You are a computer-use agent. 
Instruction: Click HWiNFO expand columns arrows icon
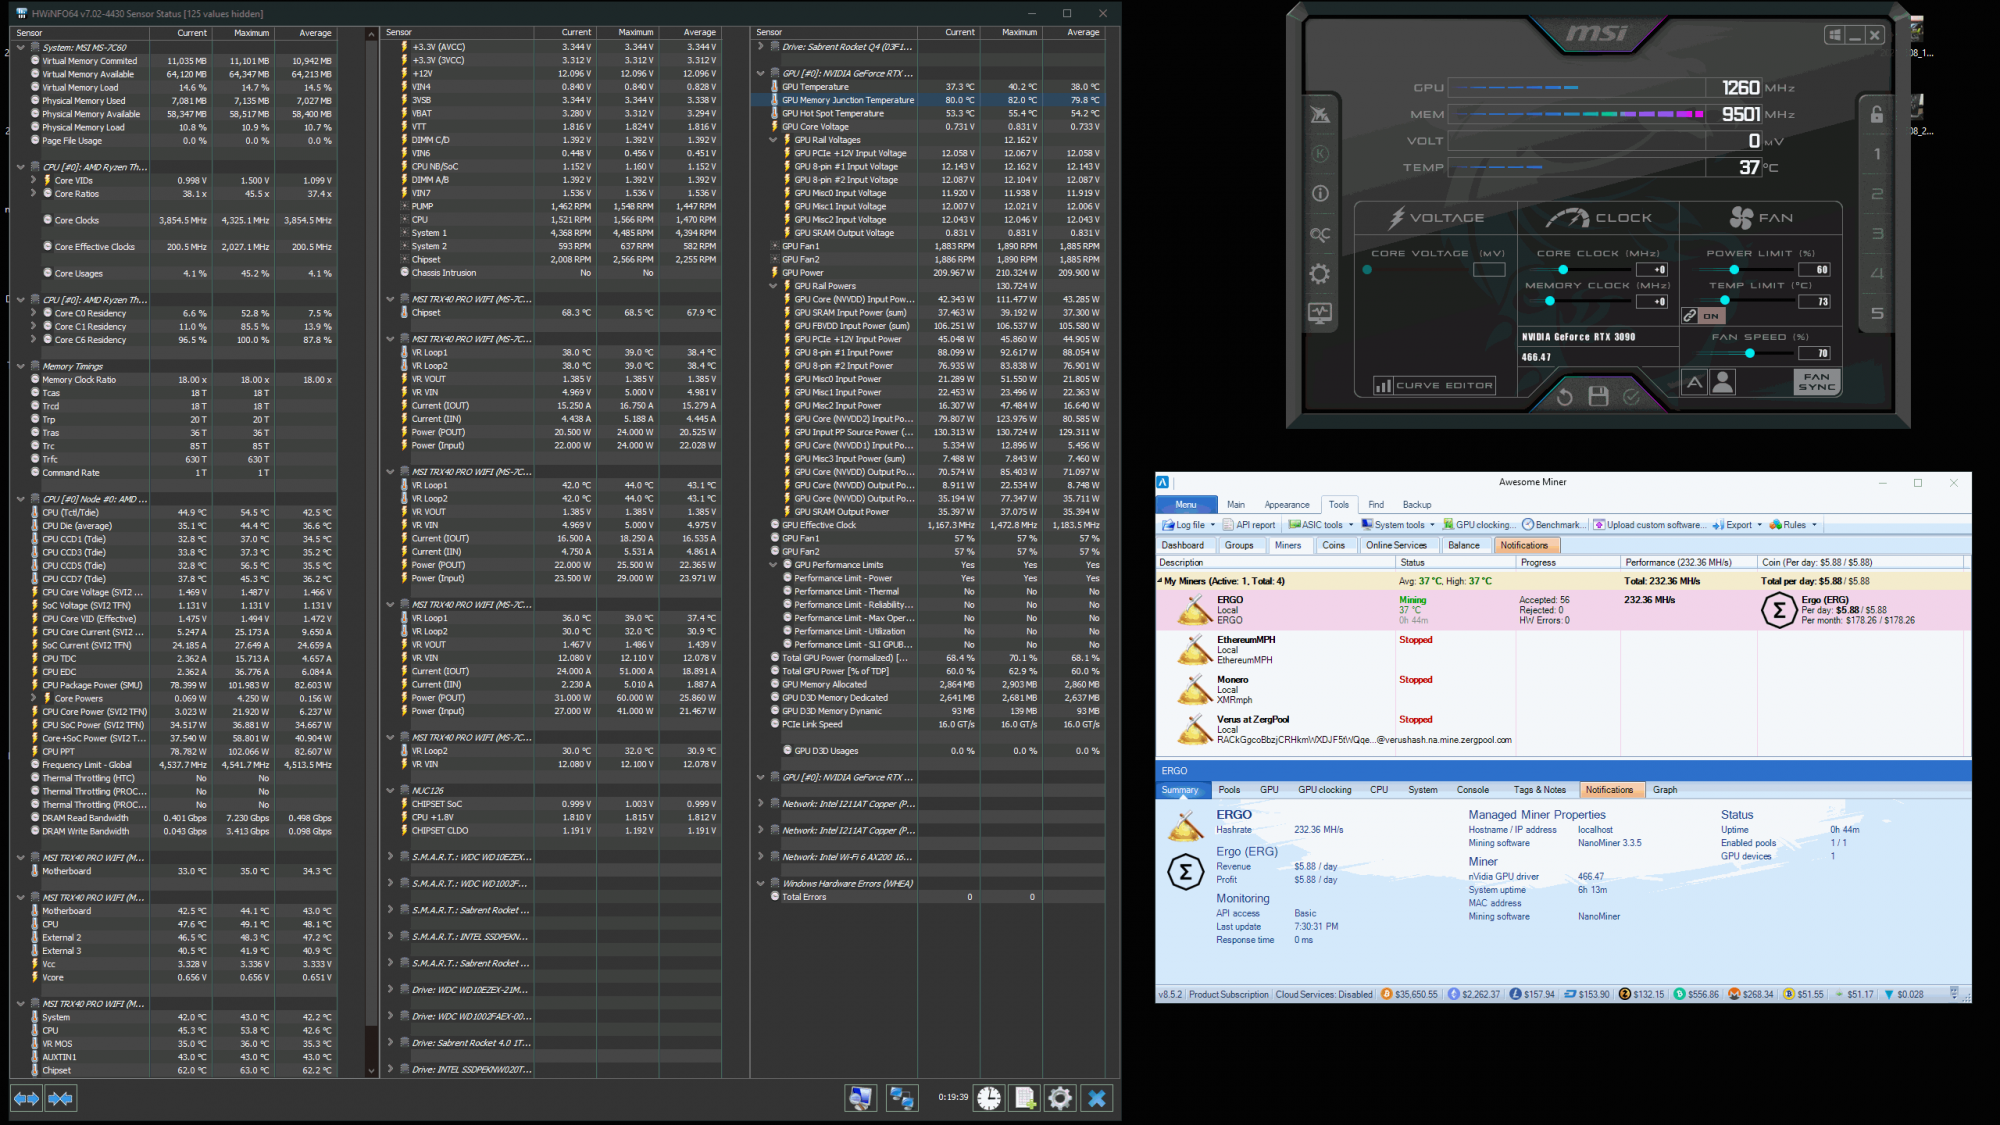tap(27, 1098)
